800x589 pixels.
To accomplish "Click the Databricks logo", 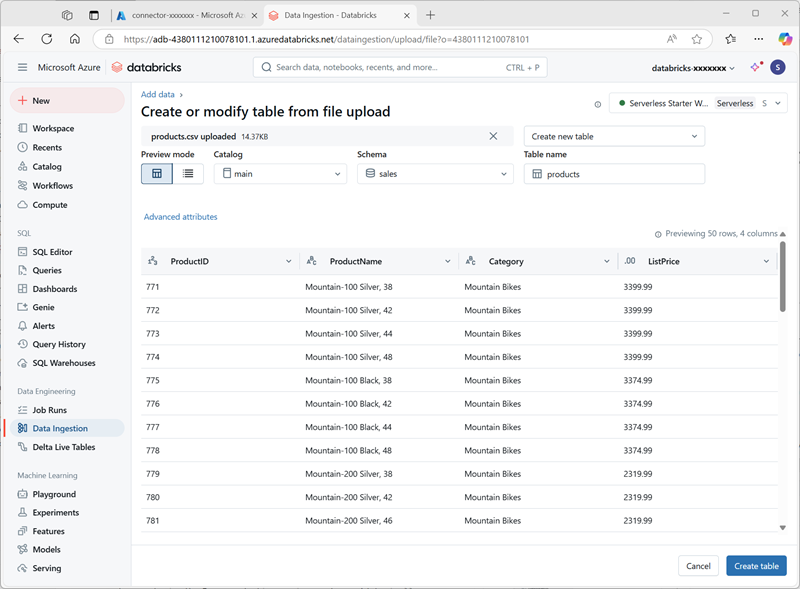I will [146, 67].
